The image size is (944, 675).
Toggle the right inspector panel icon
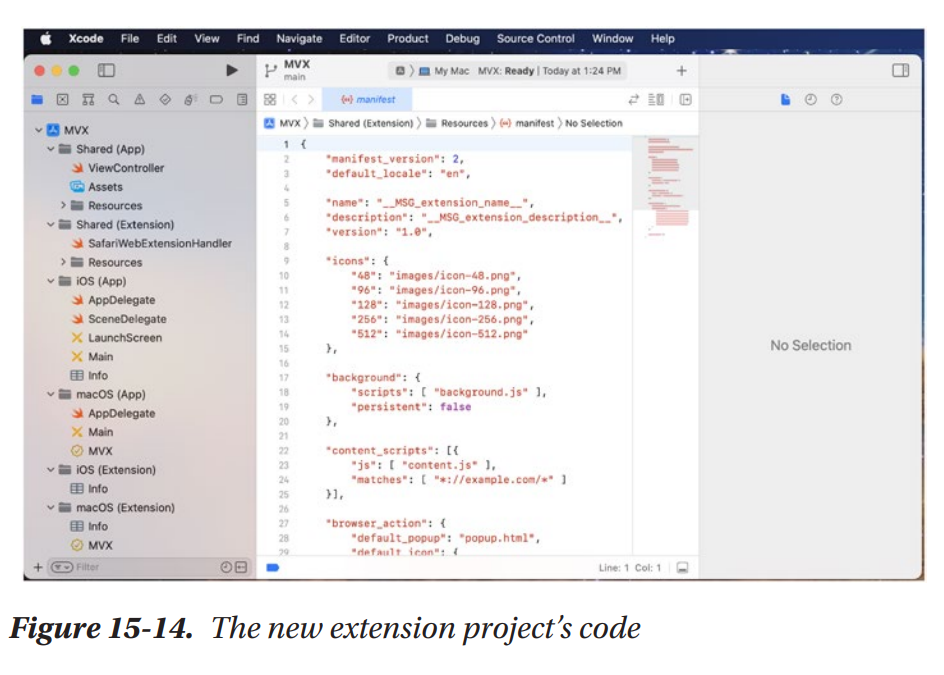(900, 71)
